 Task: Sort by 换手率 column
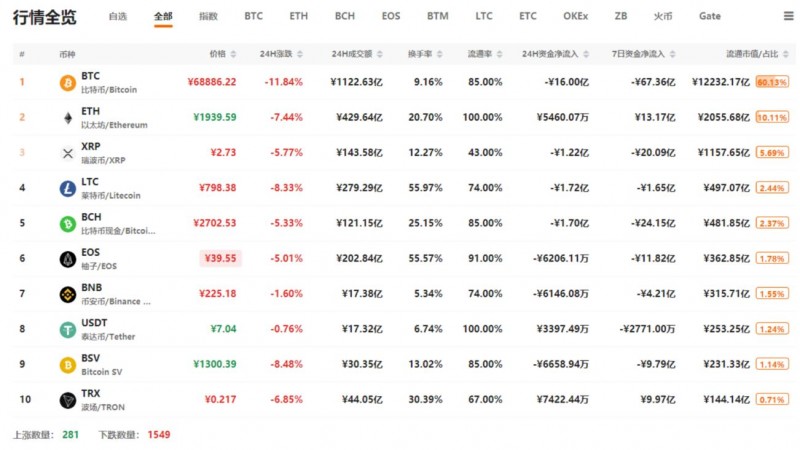tap(440, 53)
